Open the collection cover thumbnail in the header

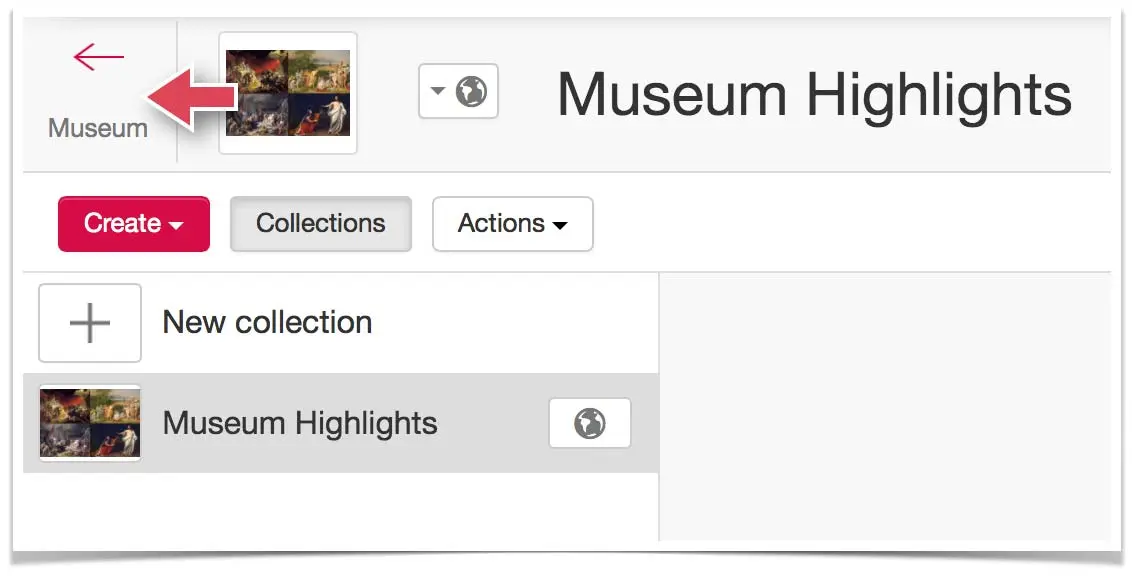(x=288, y=92)
